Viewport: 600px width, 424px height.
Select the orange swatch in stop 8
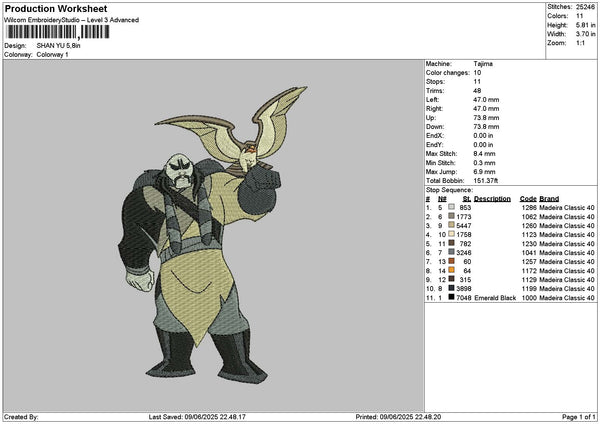tap(452, 270)
